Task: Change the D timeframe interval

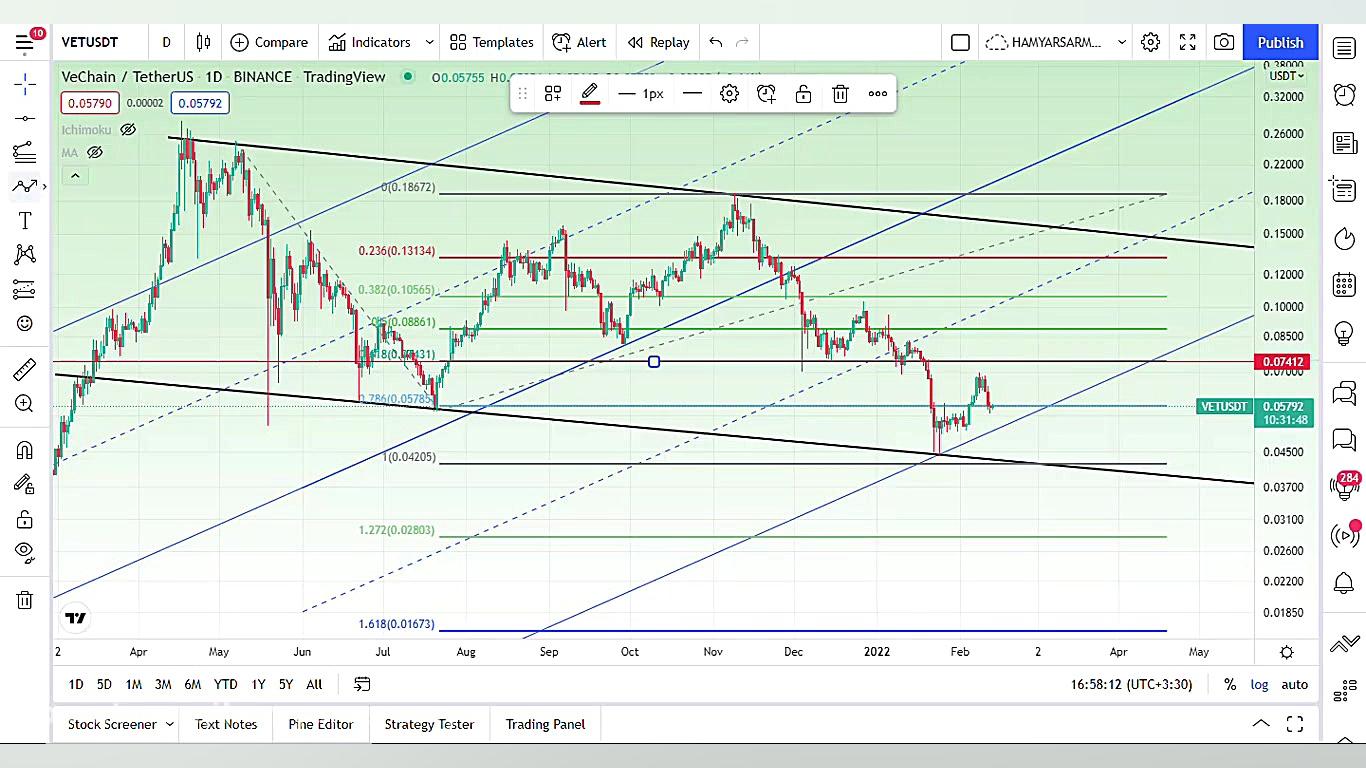Action: click(166, 42)
